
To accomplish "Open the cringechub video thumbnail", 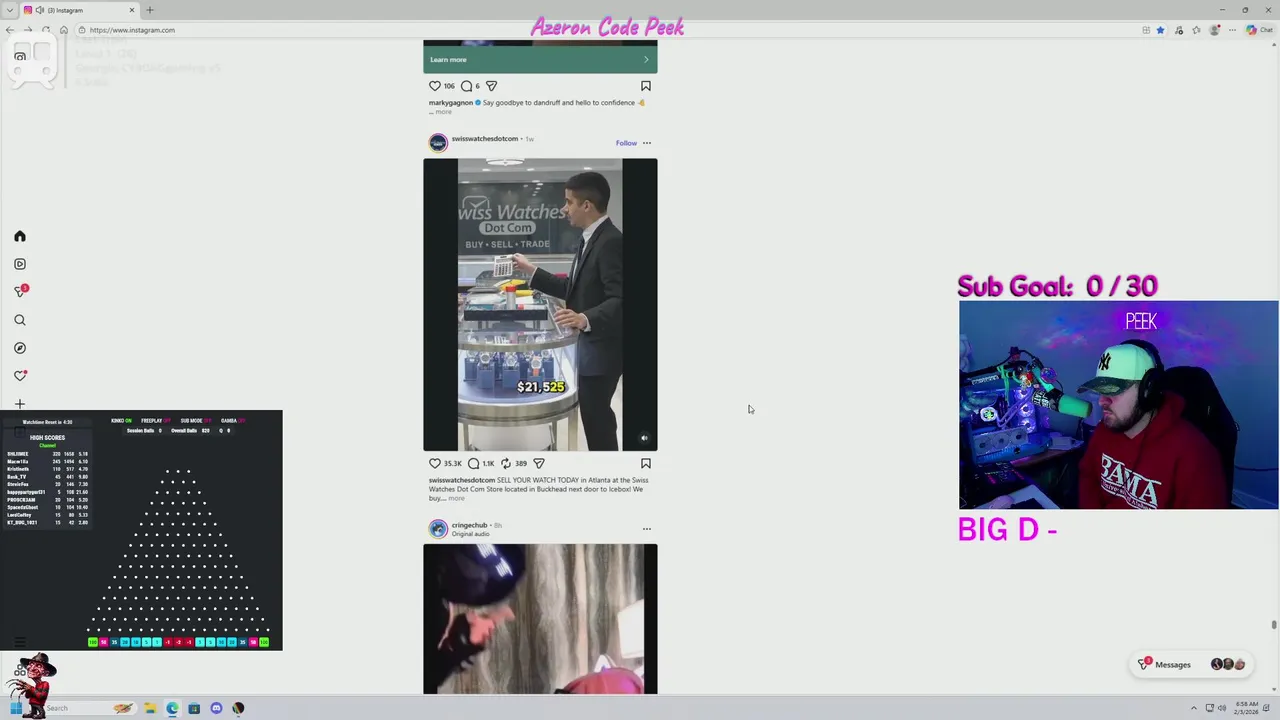I will (x=540, y=619).
